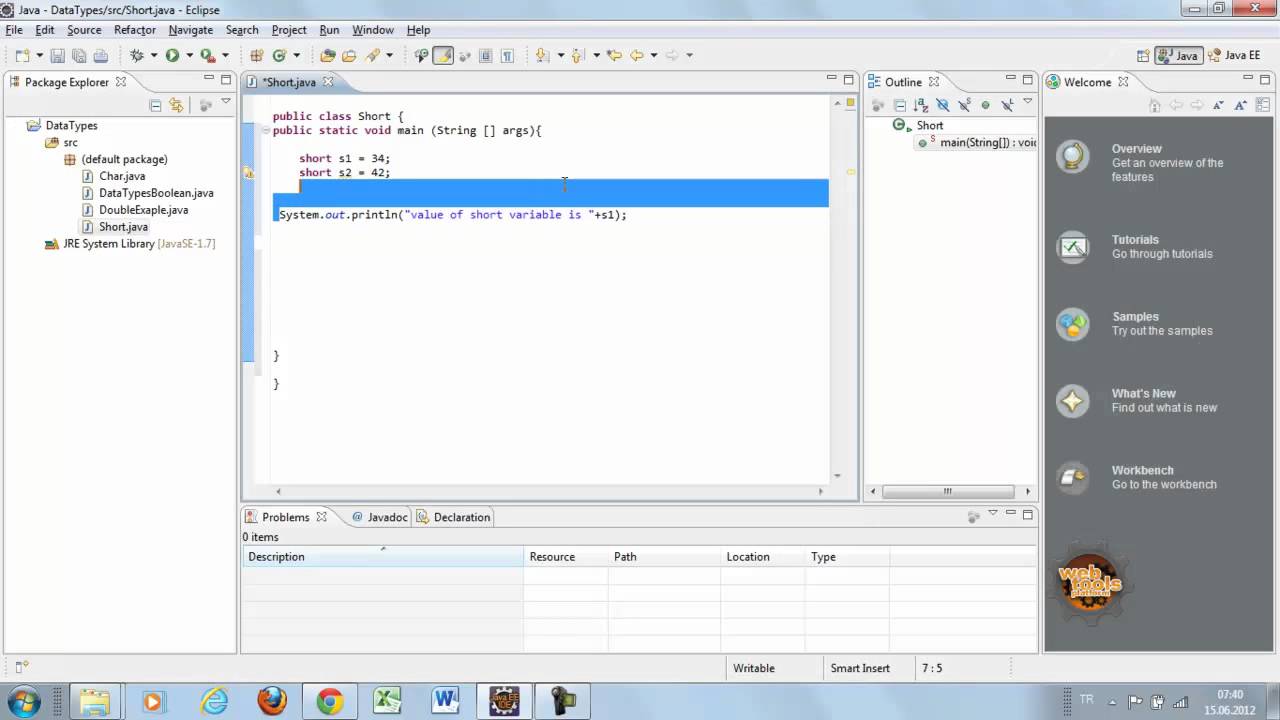1280x720 pixels.
Task: Collapse All in Package Explorer toolbar
Action: click(x=155, y=105)
